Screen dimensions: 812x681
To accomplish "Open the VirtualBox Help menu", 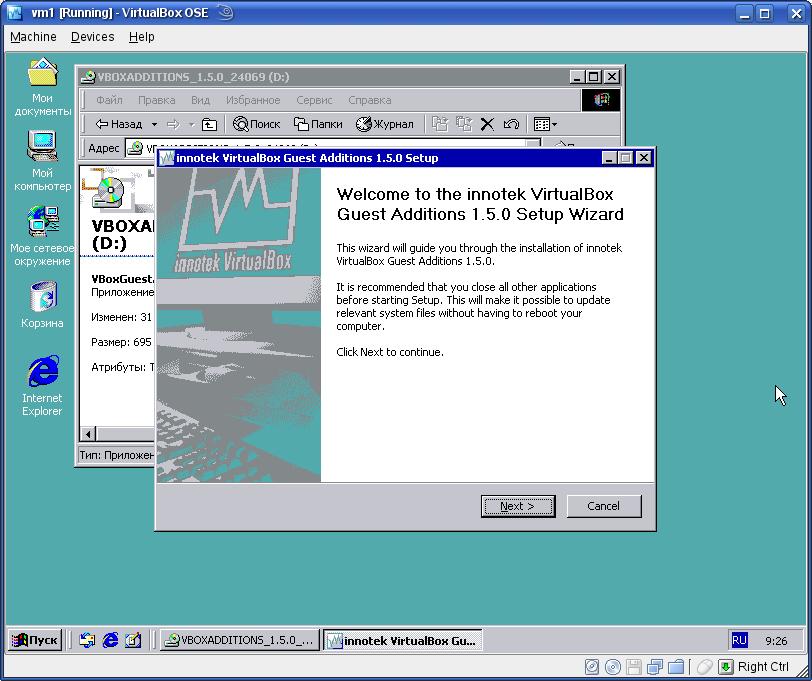I will click(141, 37).
